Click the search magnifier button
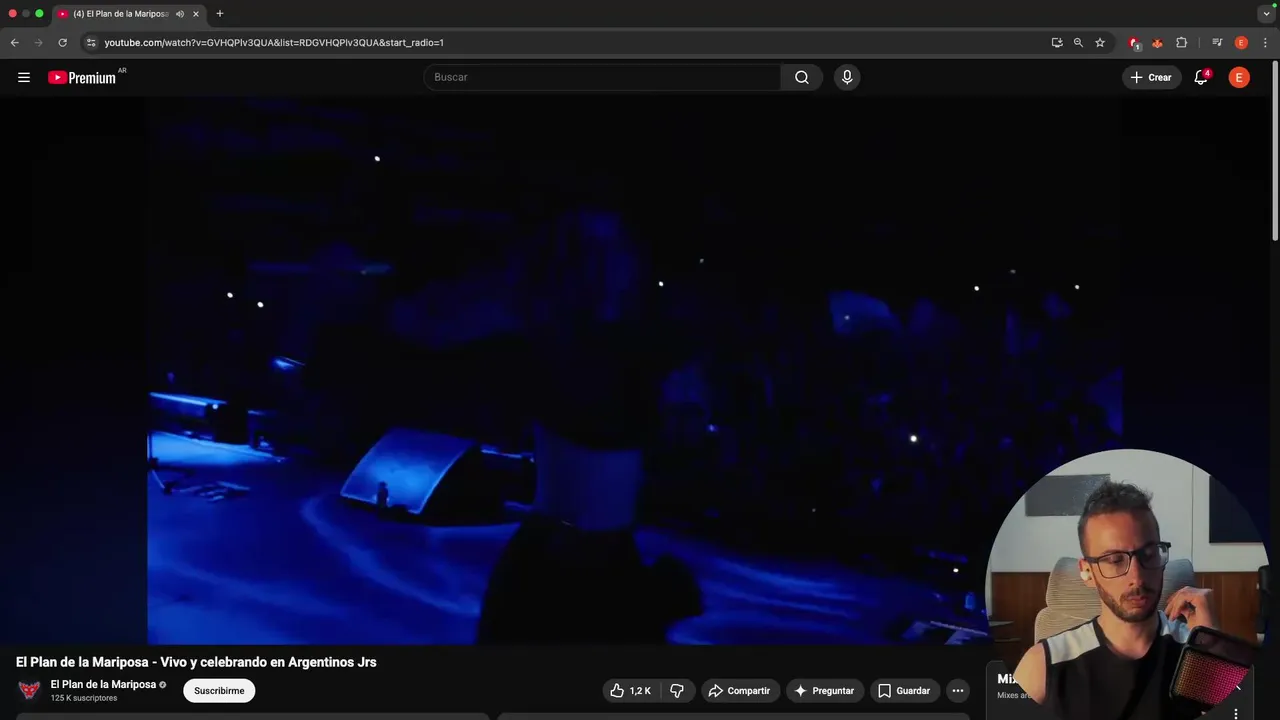 coord(802,77)
